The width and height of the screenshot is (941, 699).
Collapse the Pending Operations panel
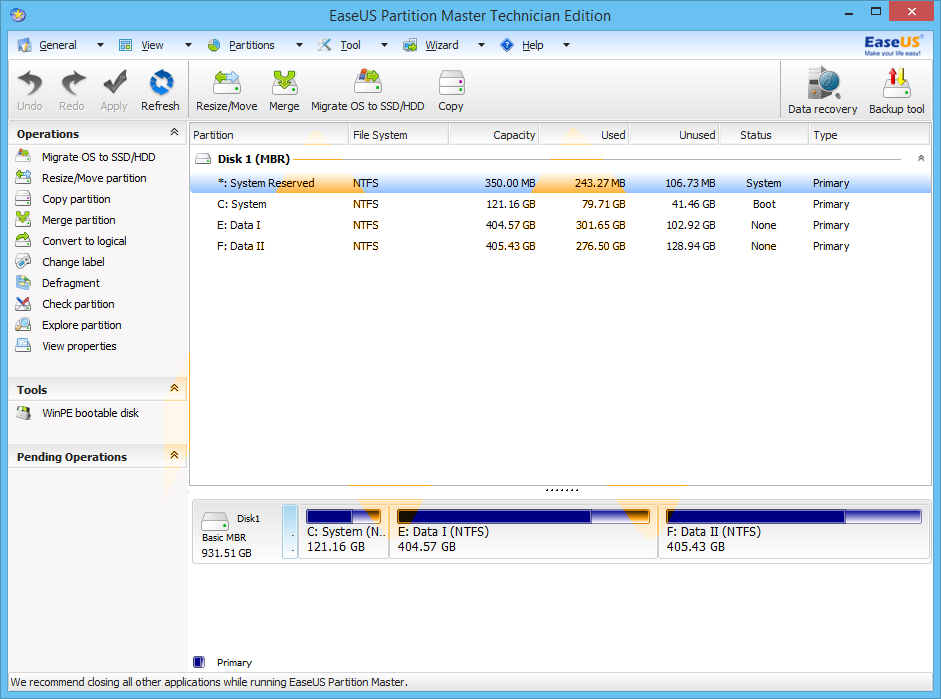coord(174,455)
